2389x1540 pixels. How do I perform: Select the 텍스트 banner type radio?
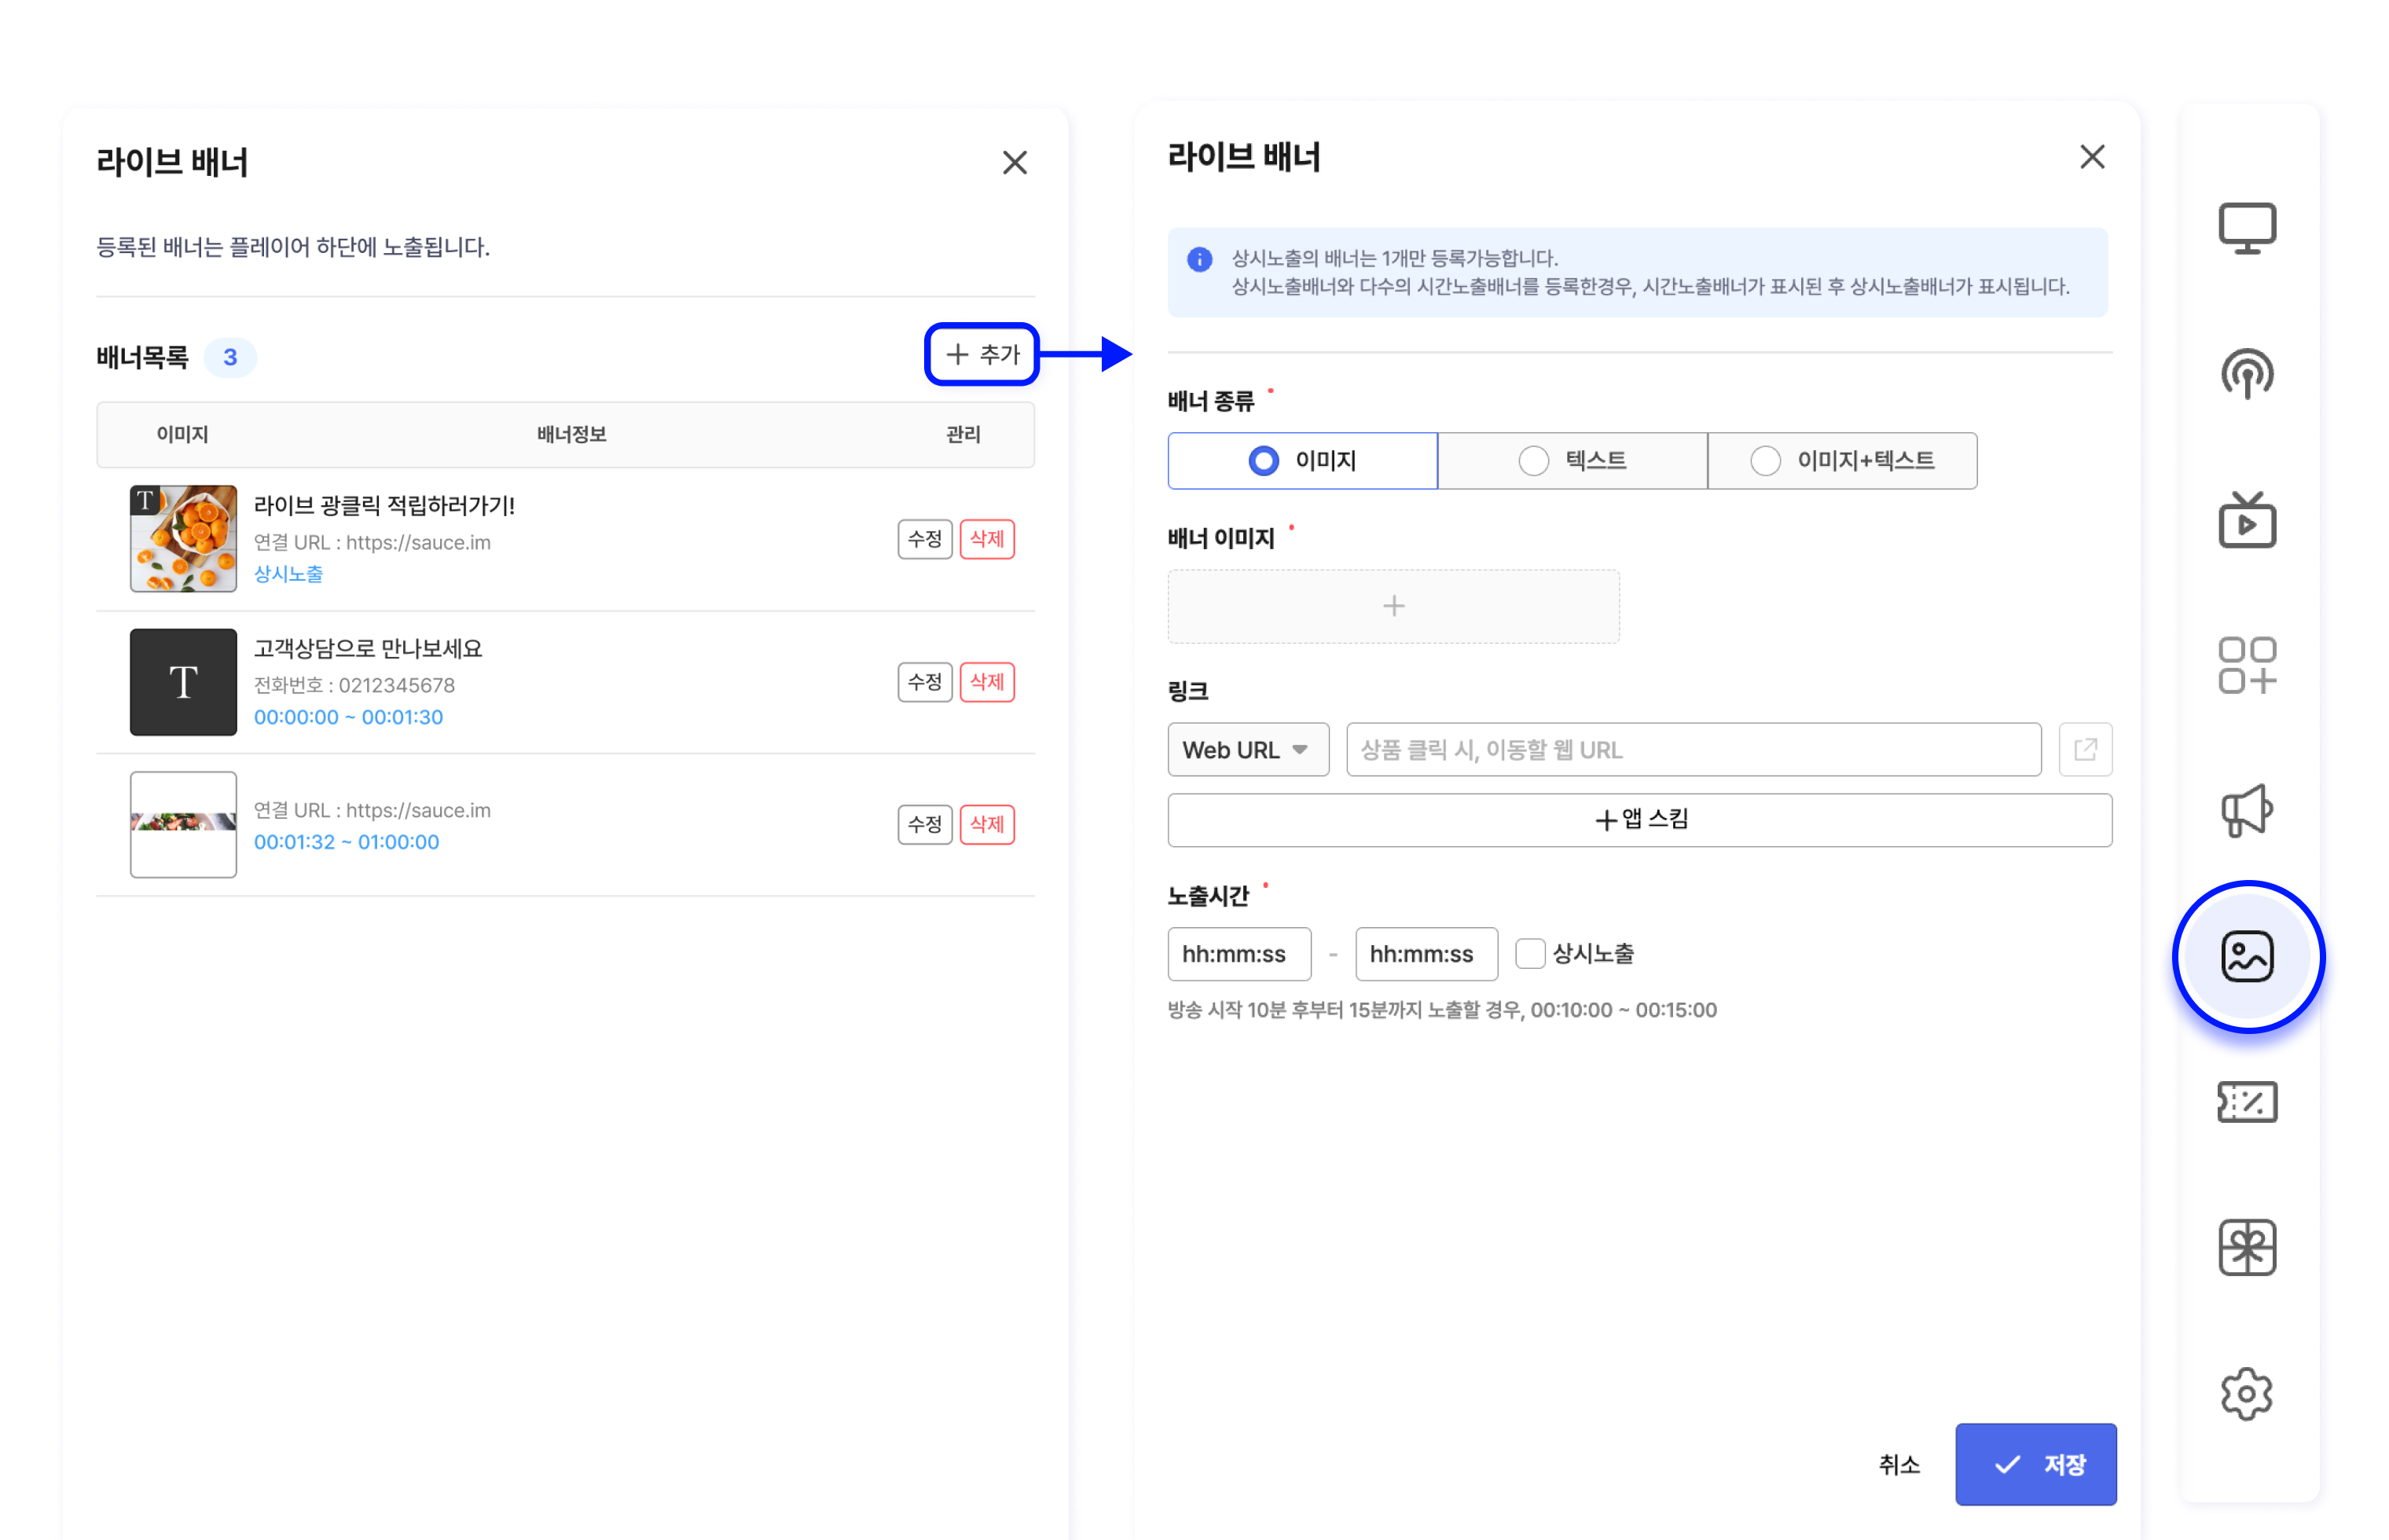[1572, 460]
